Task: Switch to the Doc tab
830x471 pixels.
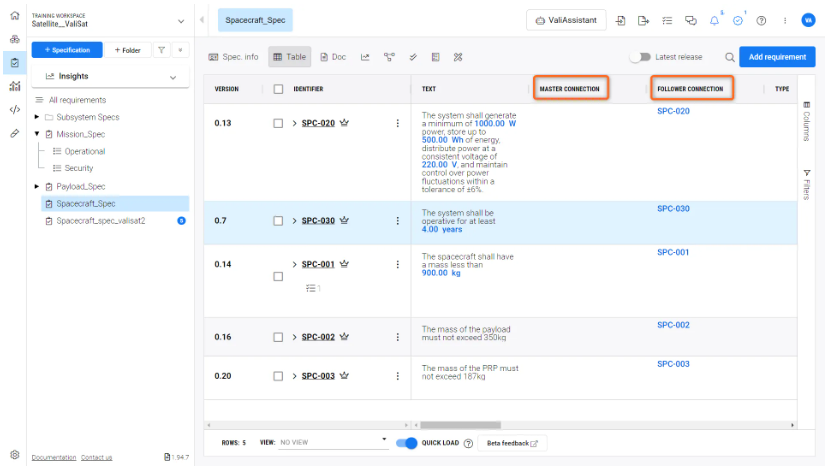Action: point(333,57)
